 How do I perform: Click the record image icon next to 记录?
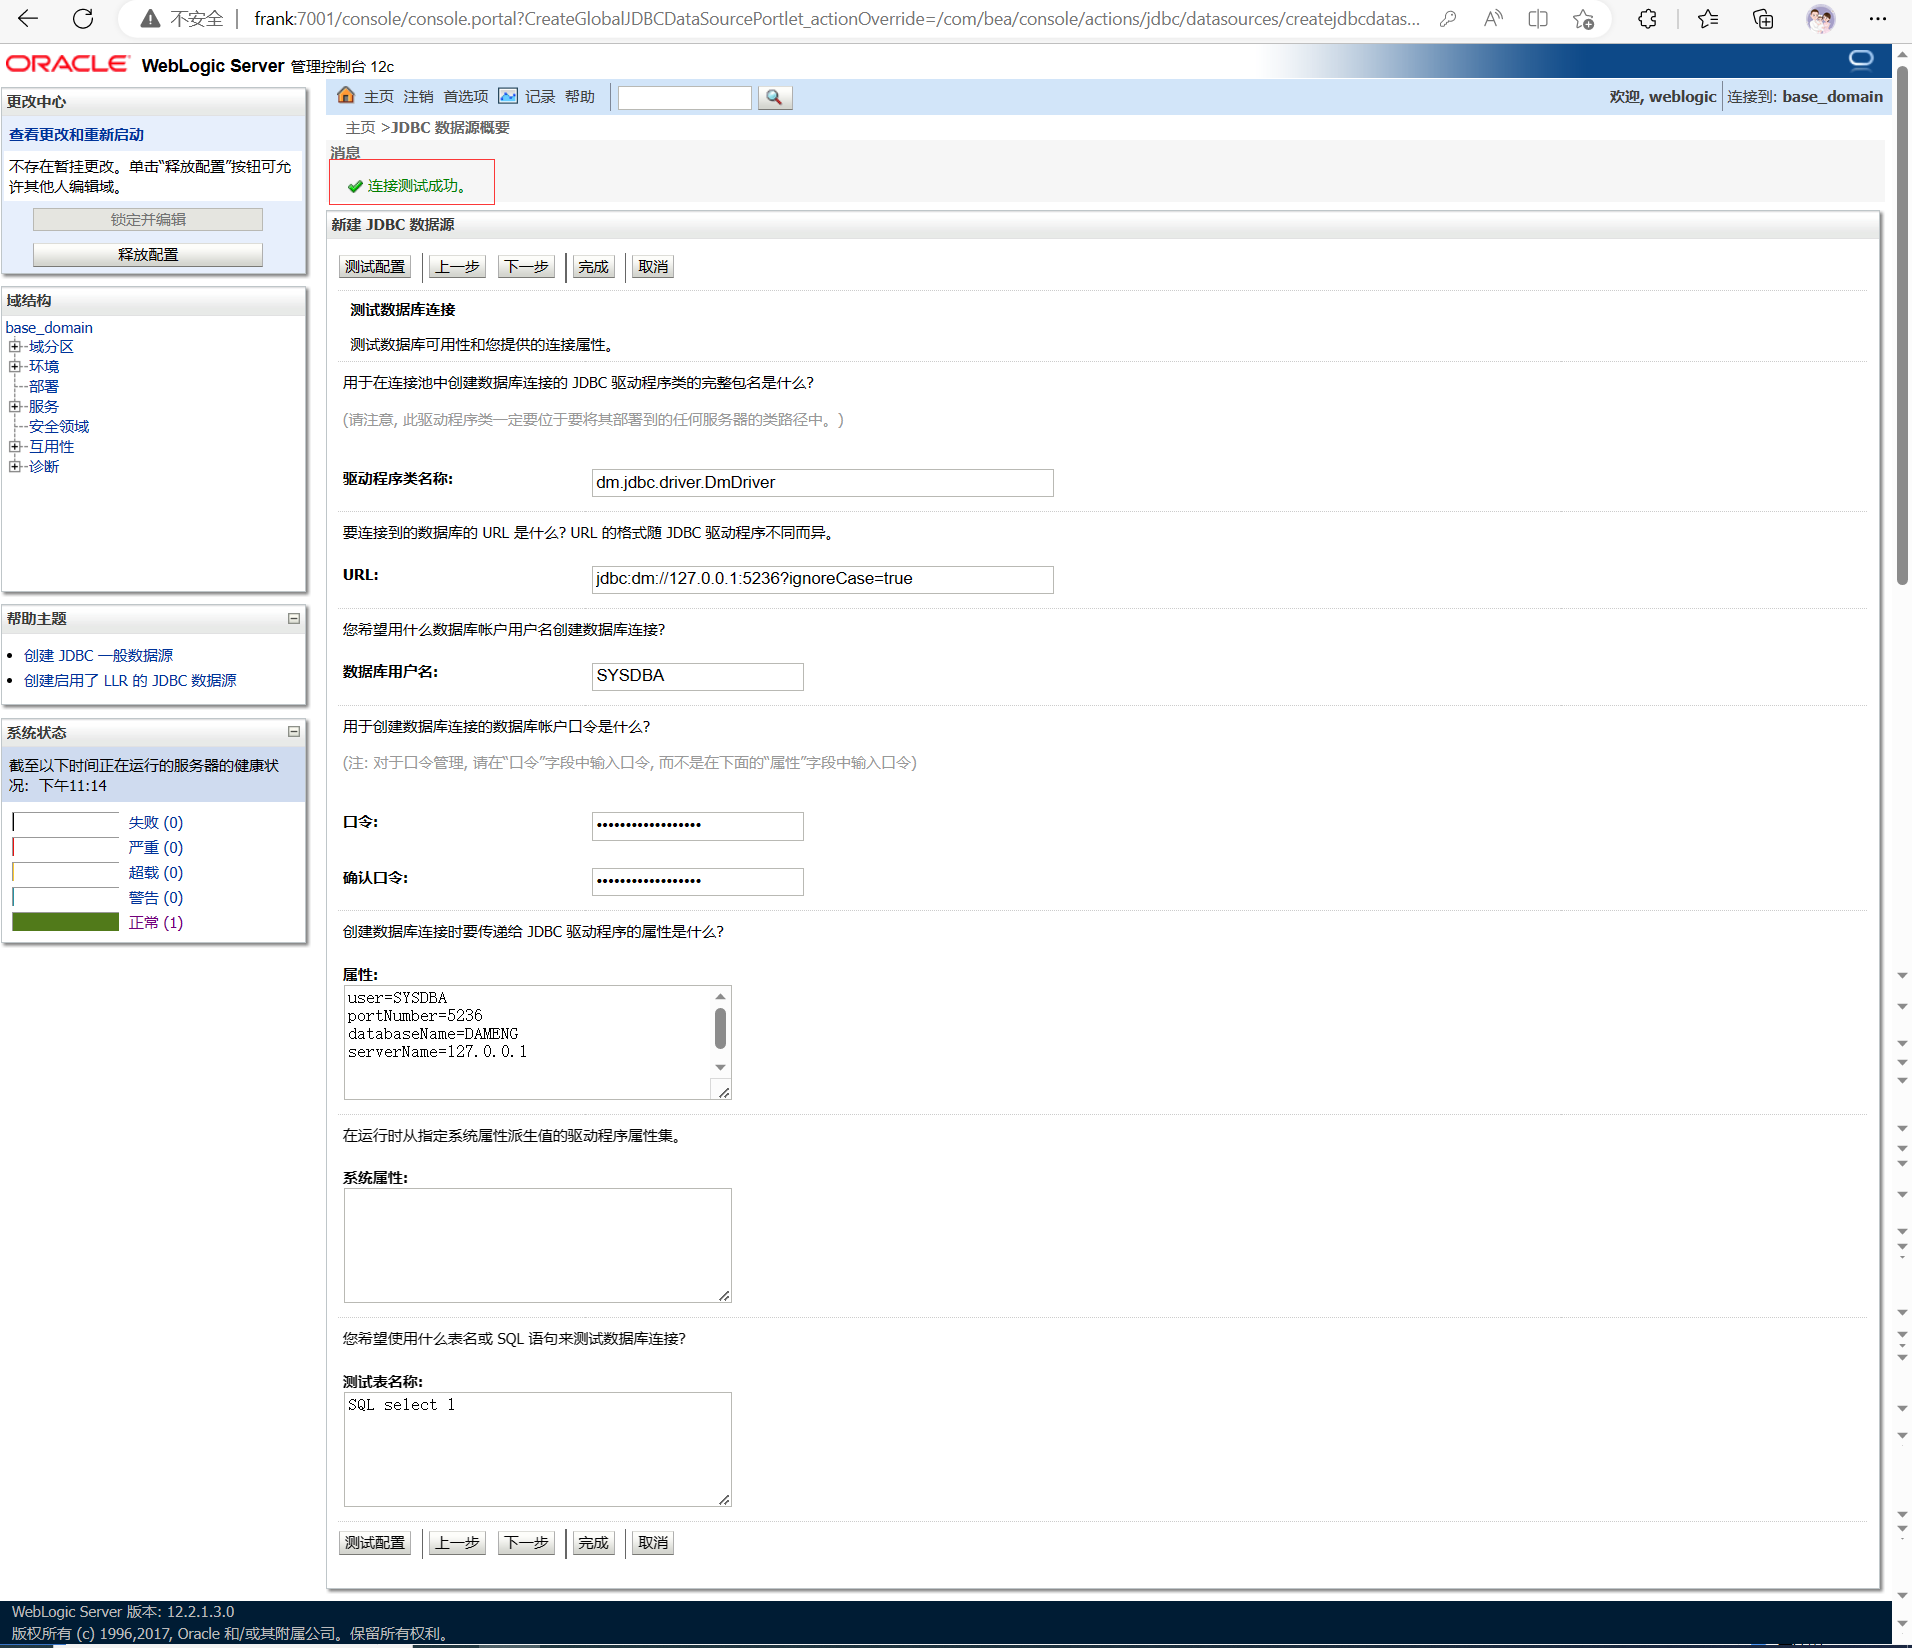508,96
